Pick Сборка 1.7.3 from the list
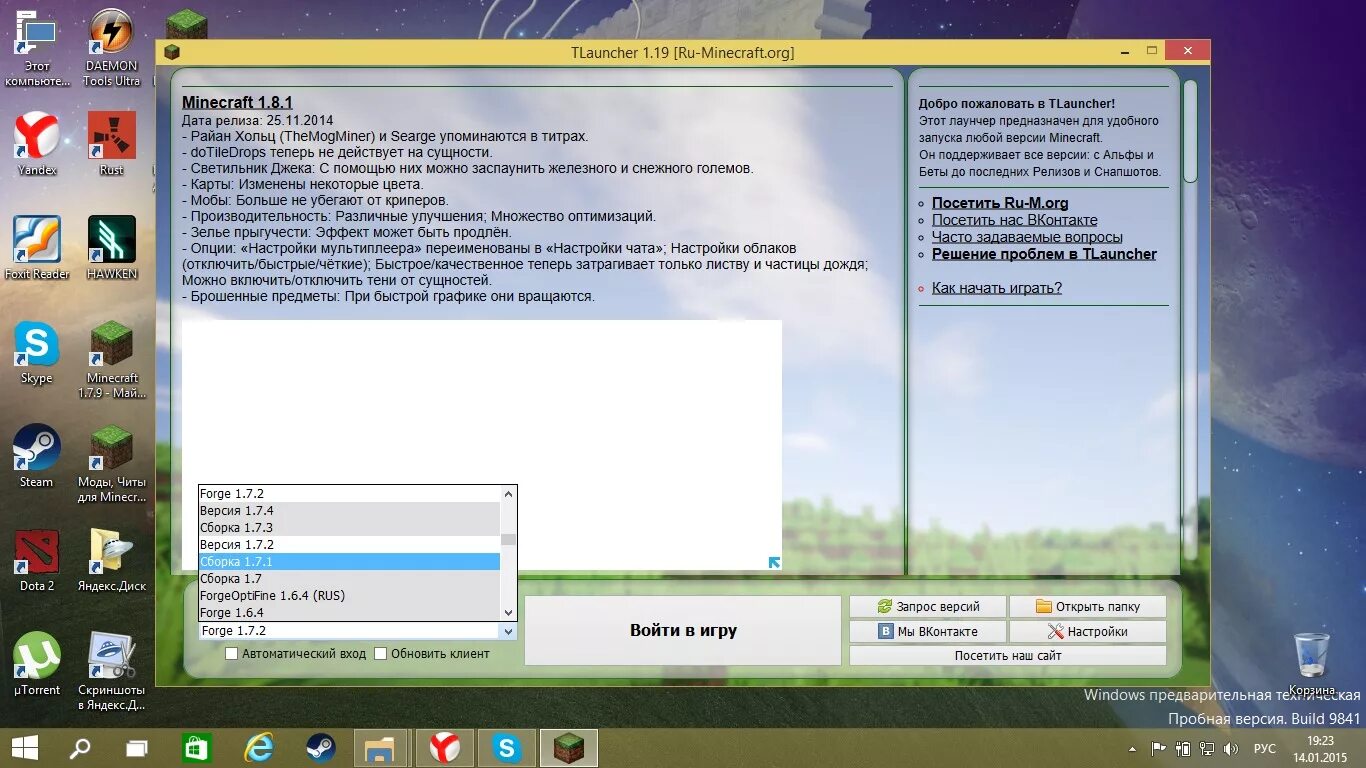Image resolution: width=1366 pixels, height=768 pixels. (349, 528)
